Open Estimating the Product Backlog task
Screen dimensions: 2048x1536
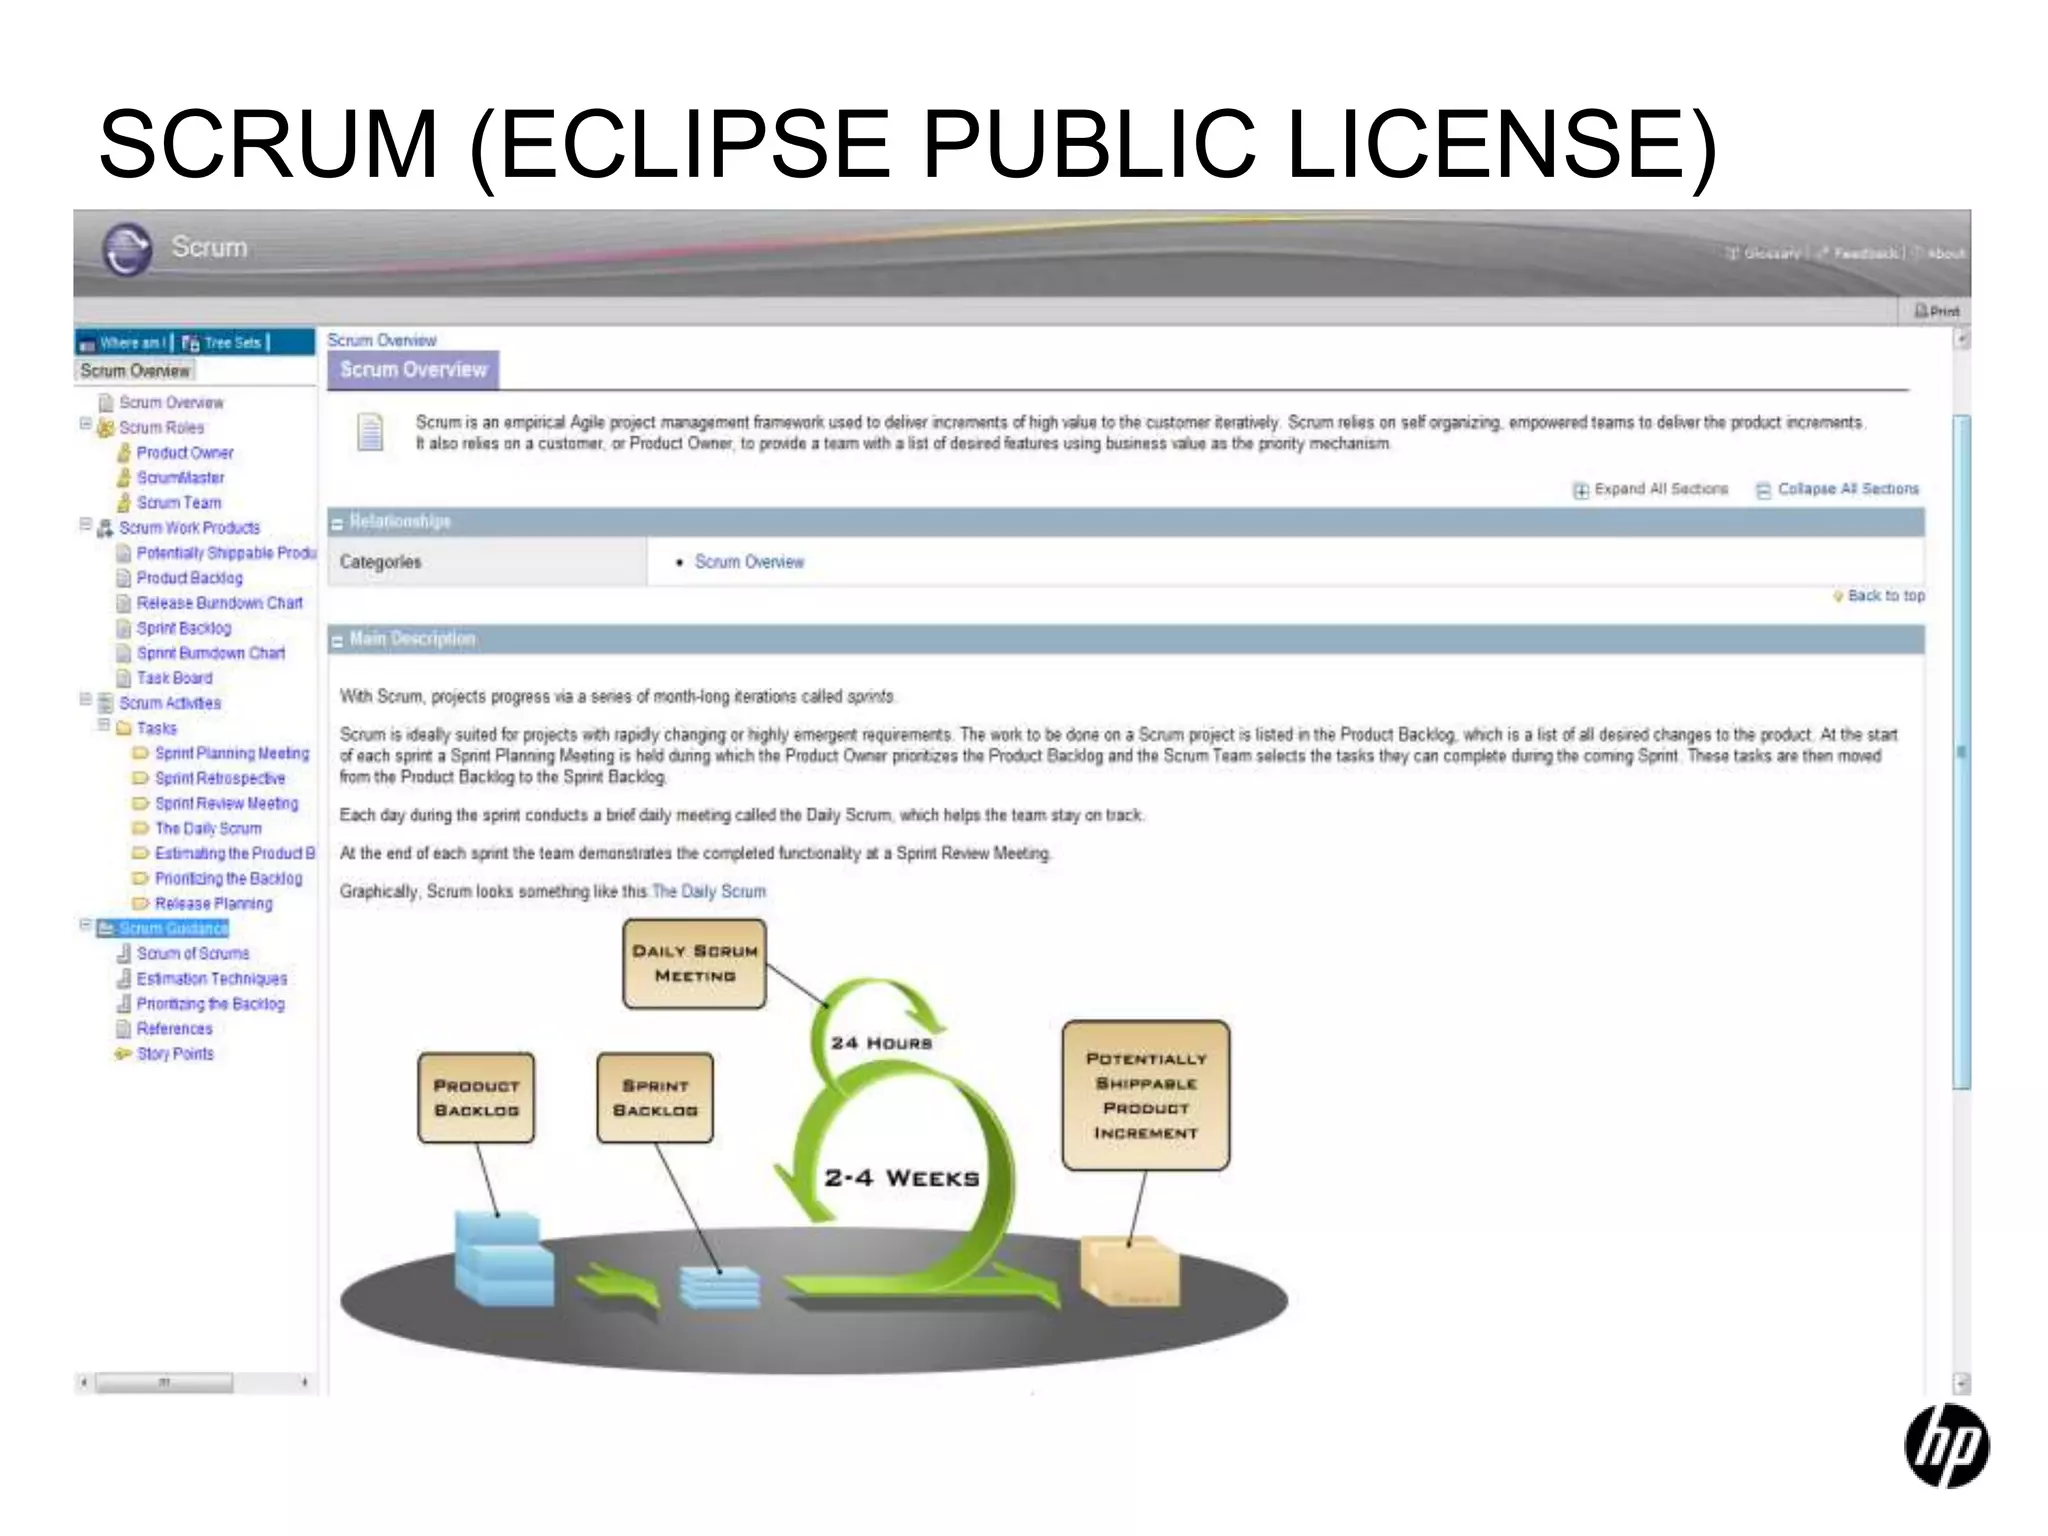click(x=235, y=853)
